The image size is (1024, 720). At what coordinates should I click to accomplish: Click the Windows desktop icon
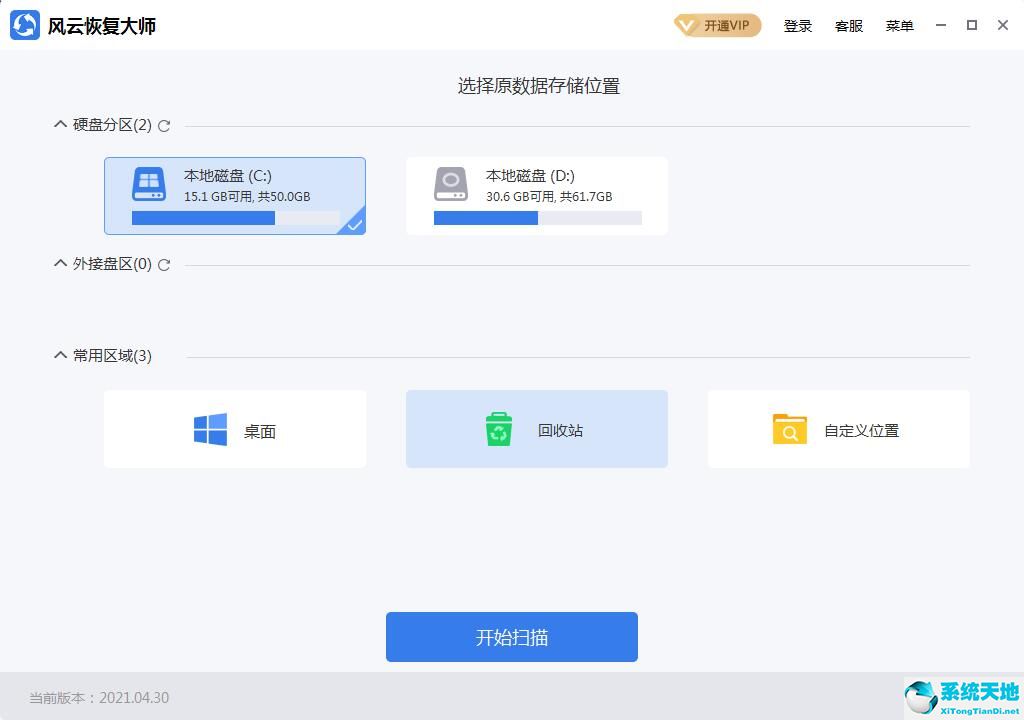[x=210, y=429]
